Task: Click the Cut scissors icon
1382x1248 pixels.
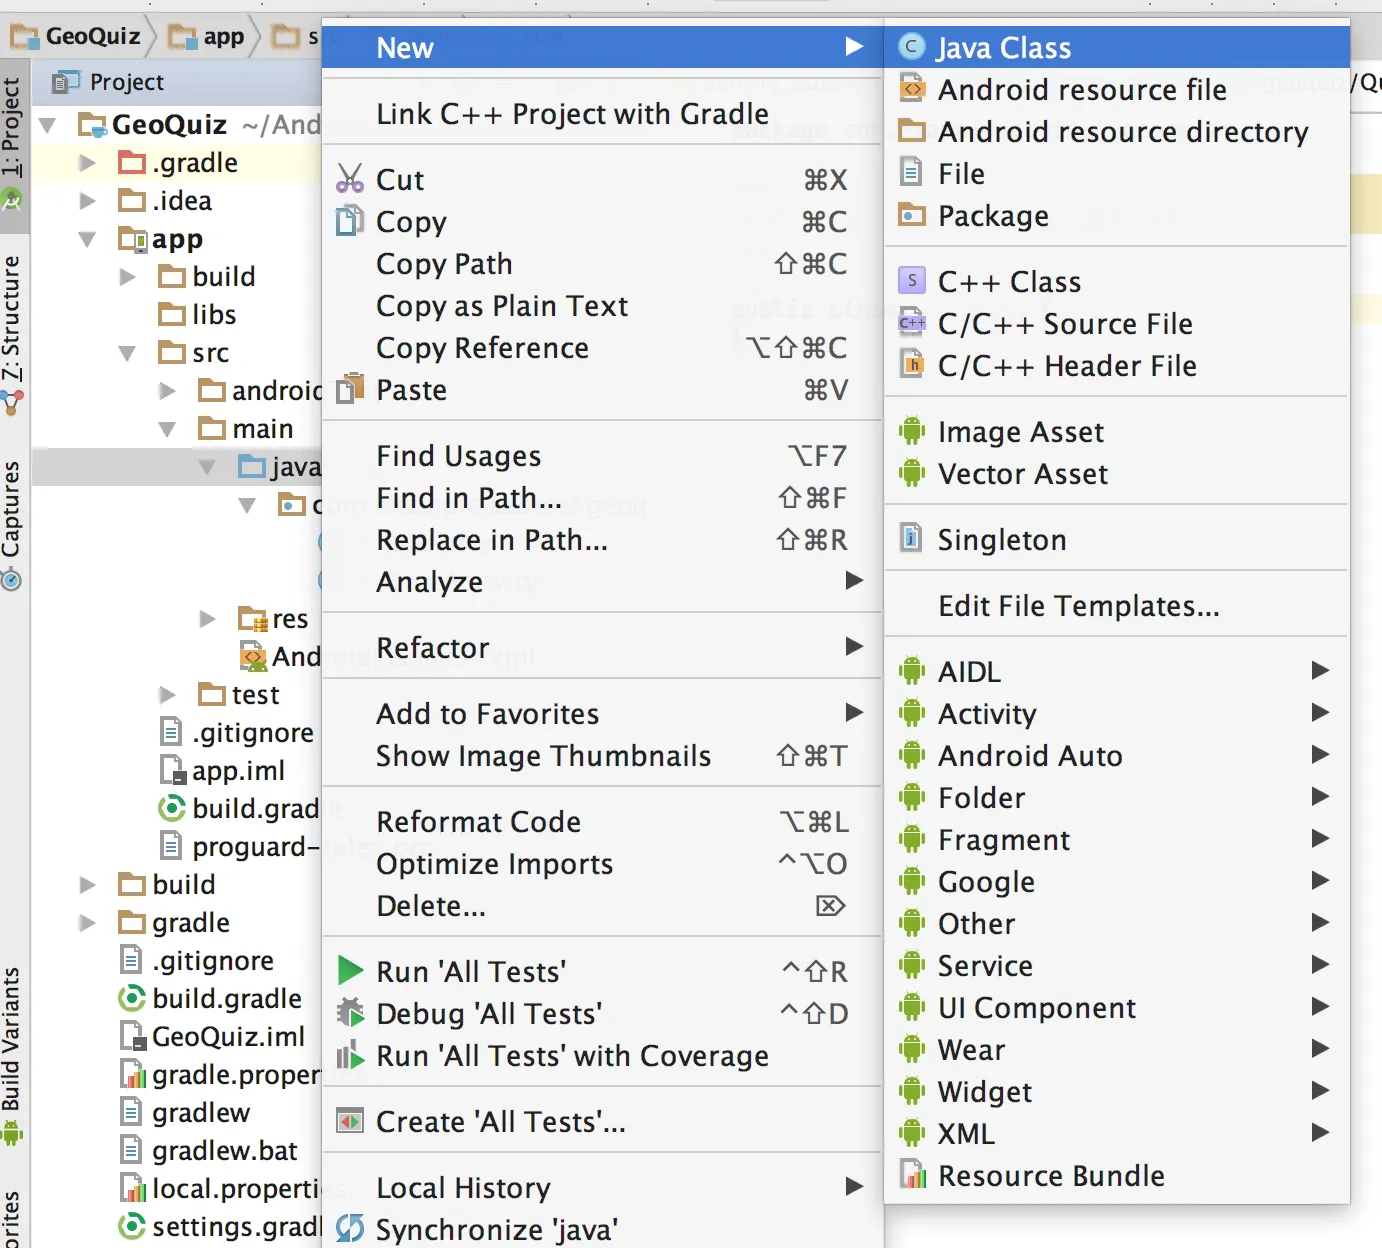Action: click(x=350, y=179)
